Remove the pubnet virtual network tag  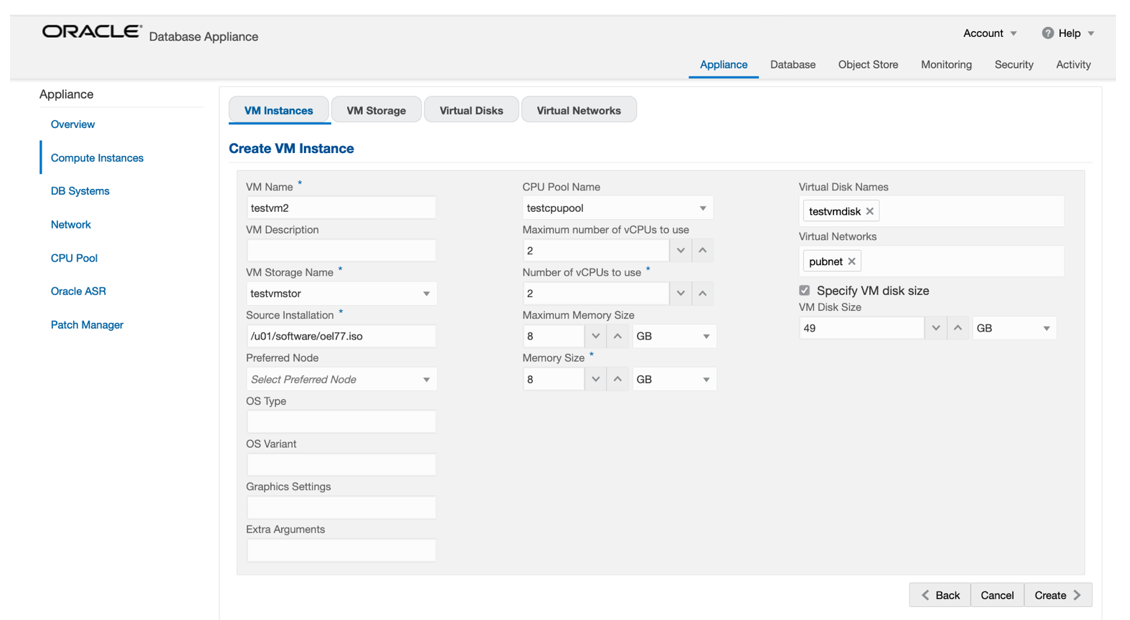tap(852, 262)
